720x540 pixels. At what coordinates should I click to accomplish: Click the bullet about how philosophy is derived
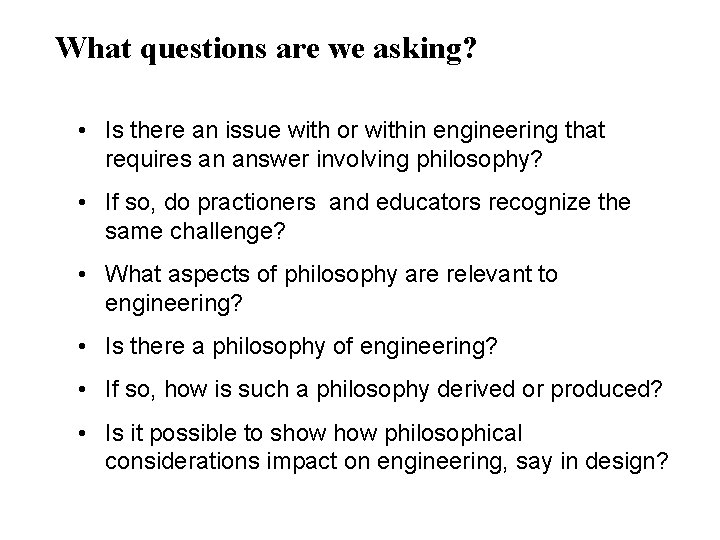point(384,391)
